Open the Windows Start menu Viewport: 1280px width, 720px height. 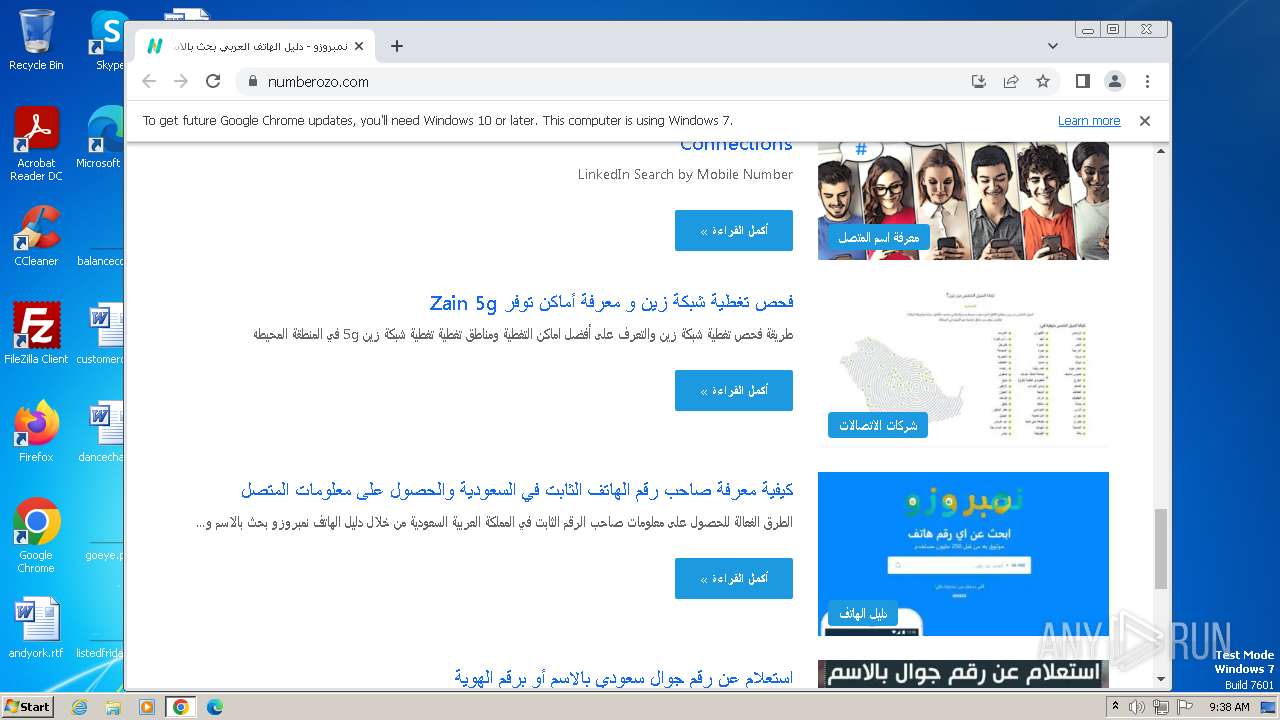(x=27, y=706)
